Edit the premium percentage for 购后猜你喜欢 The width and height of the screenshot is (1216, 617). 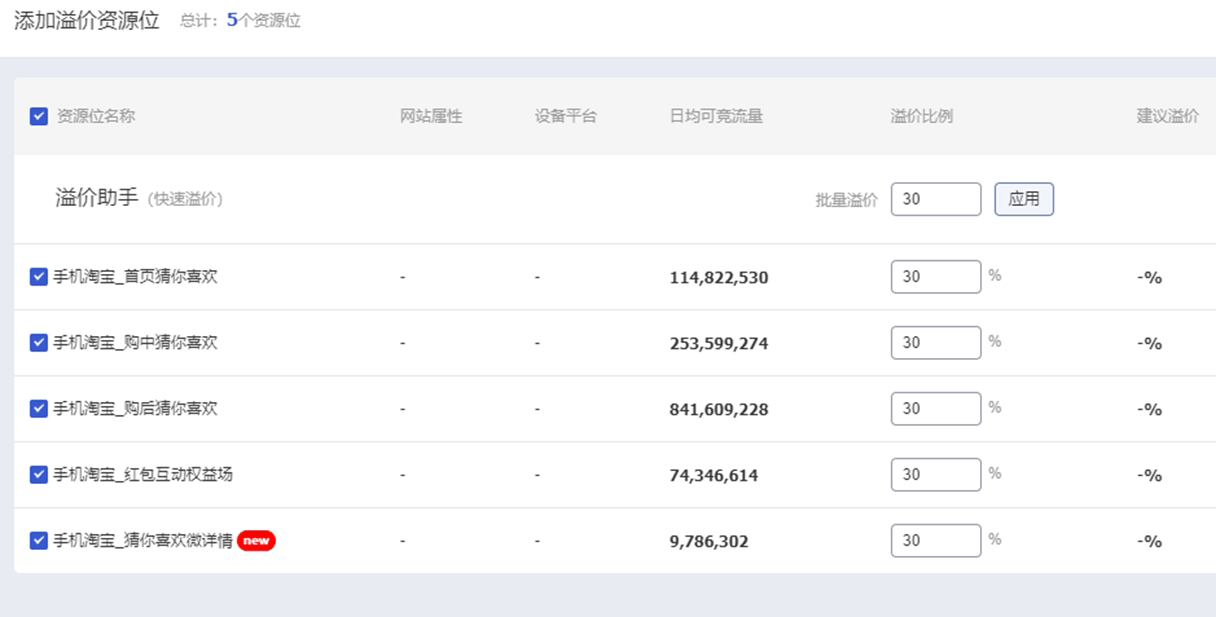[x=935, y=409]
